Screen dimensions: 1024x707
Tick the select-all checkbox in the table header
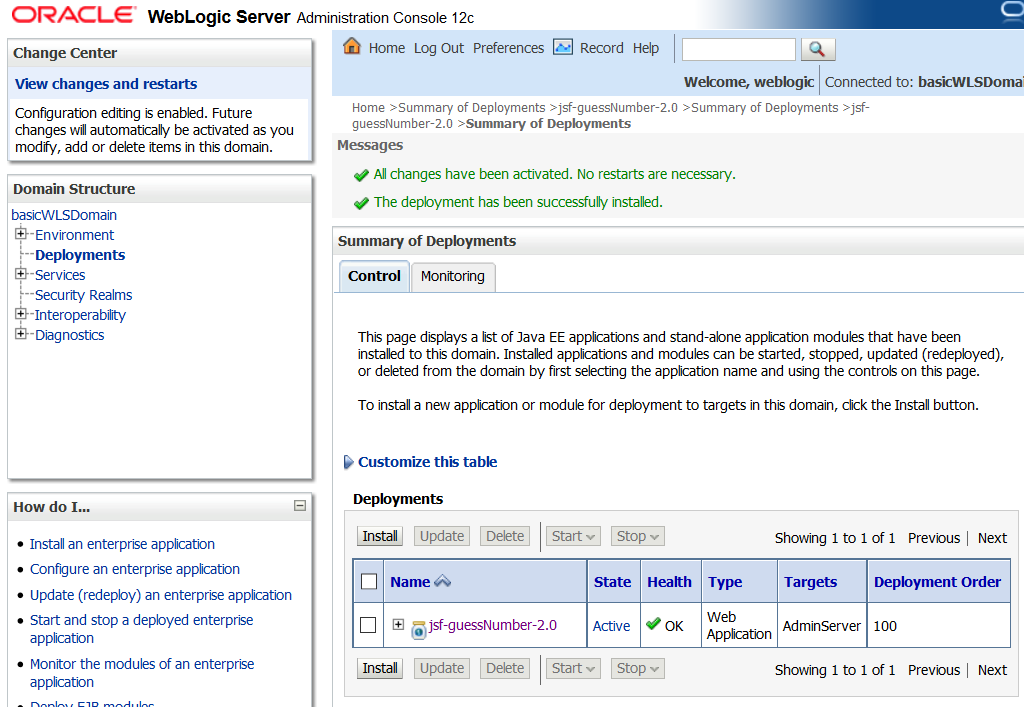(x=369, y=581)
